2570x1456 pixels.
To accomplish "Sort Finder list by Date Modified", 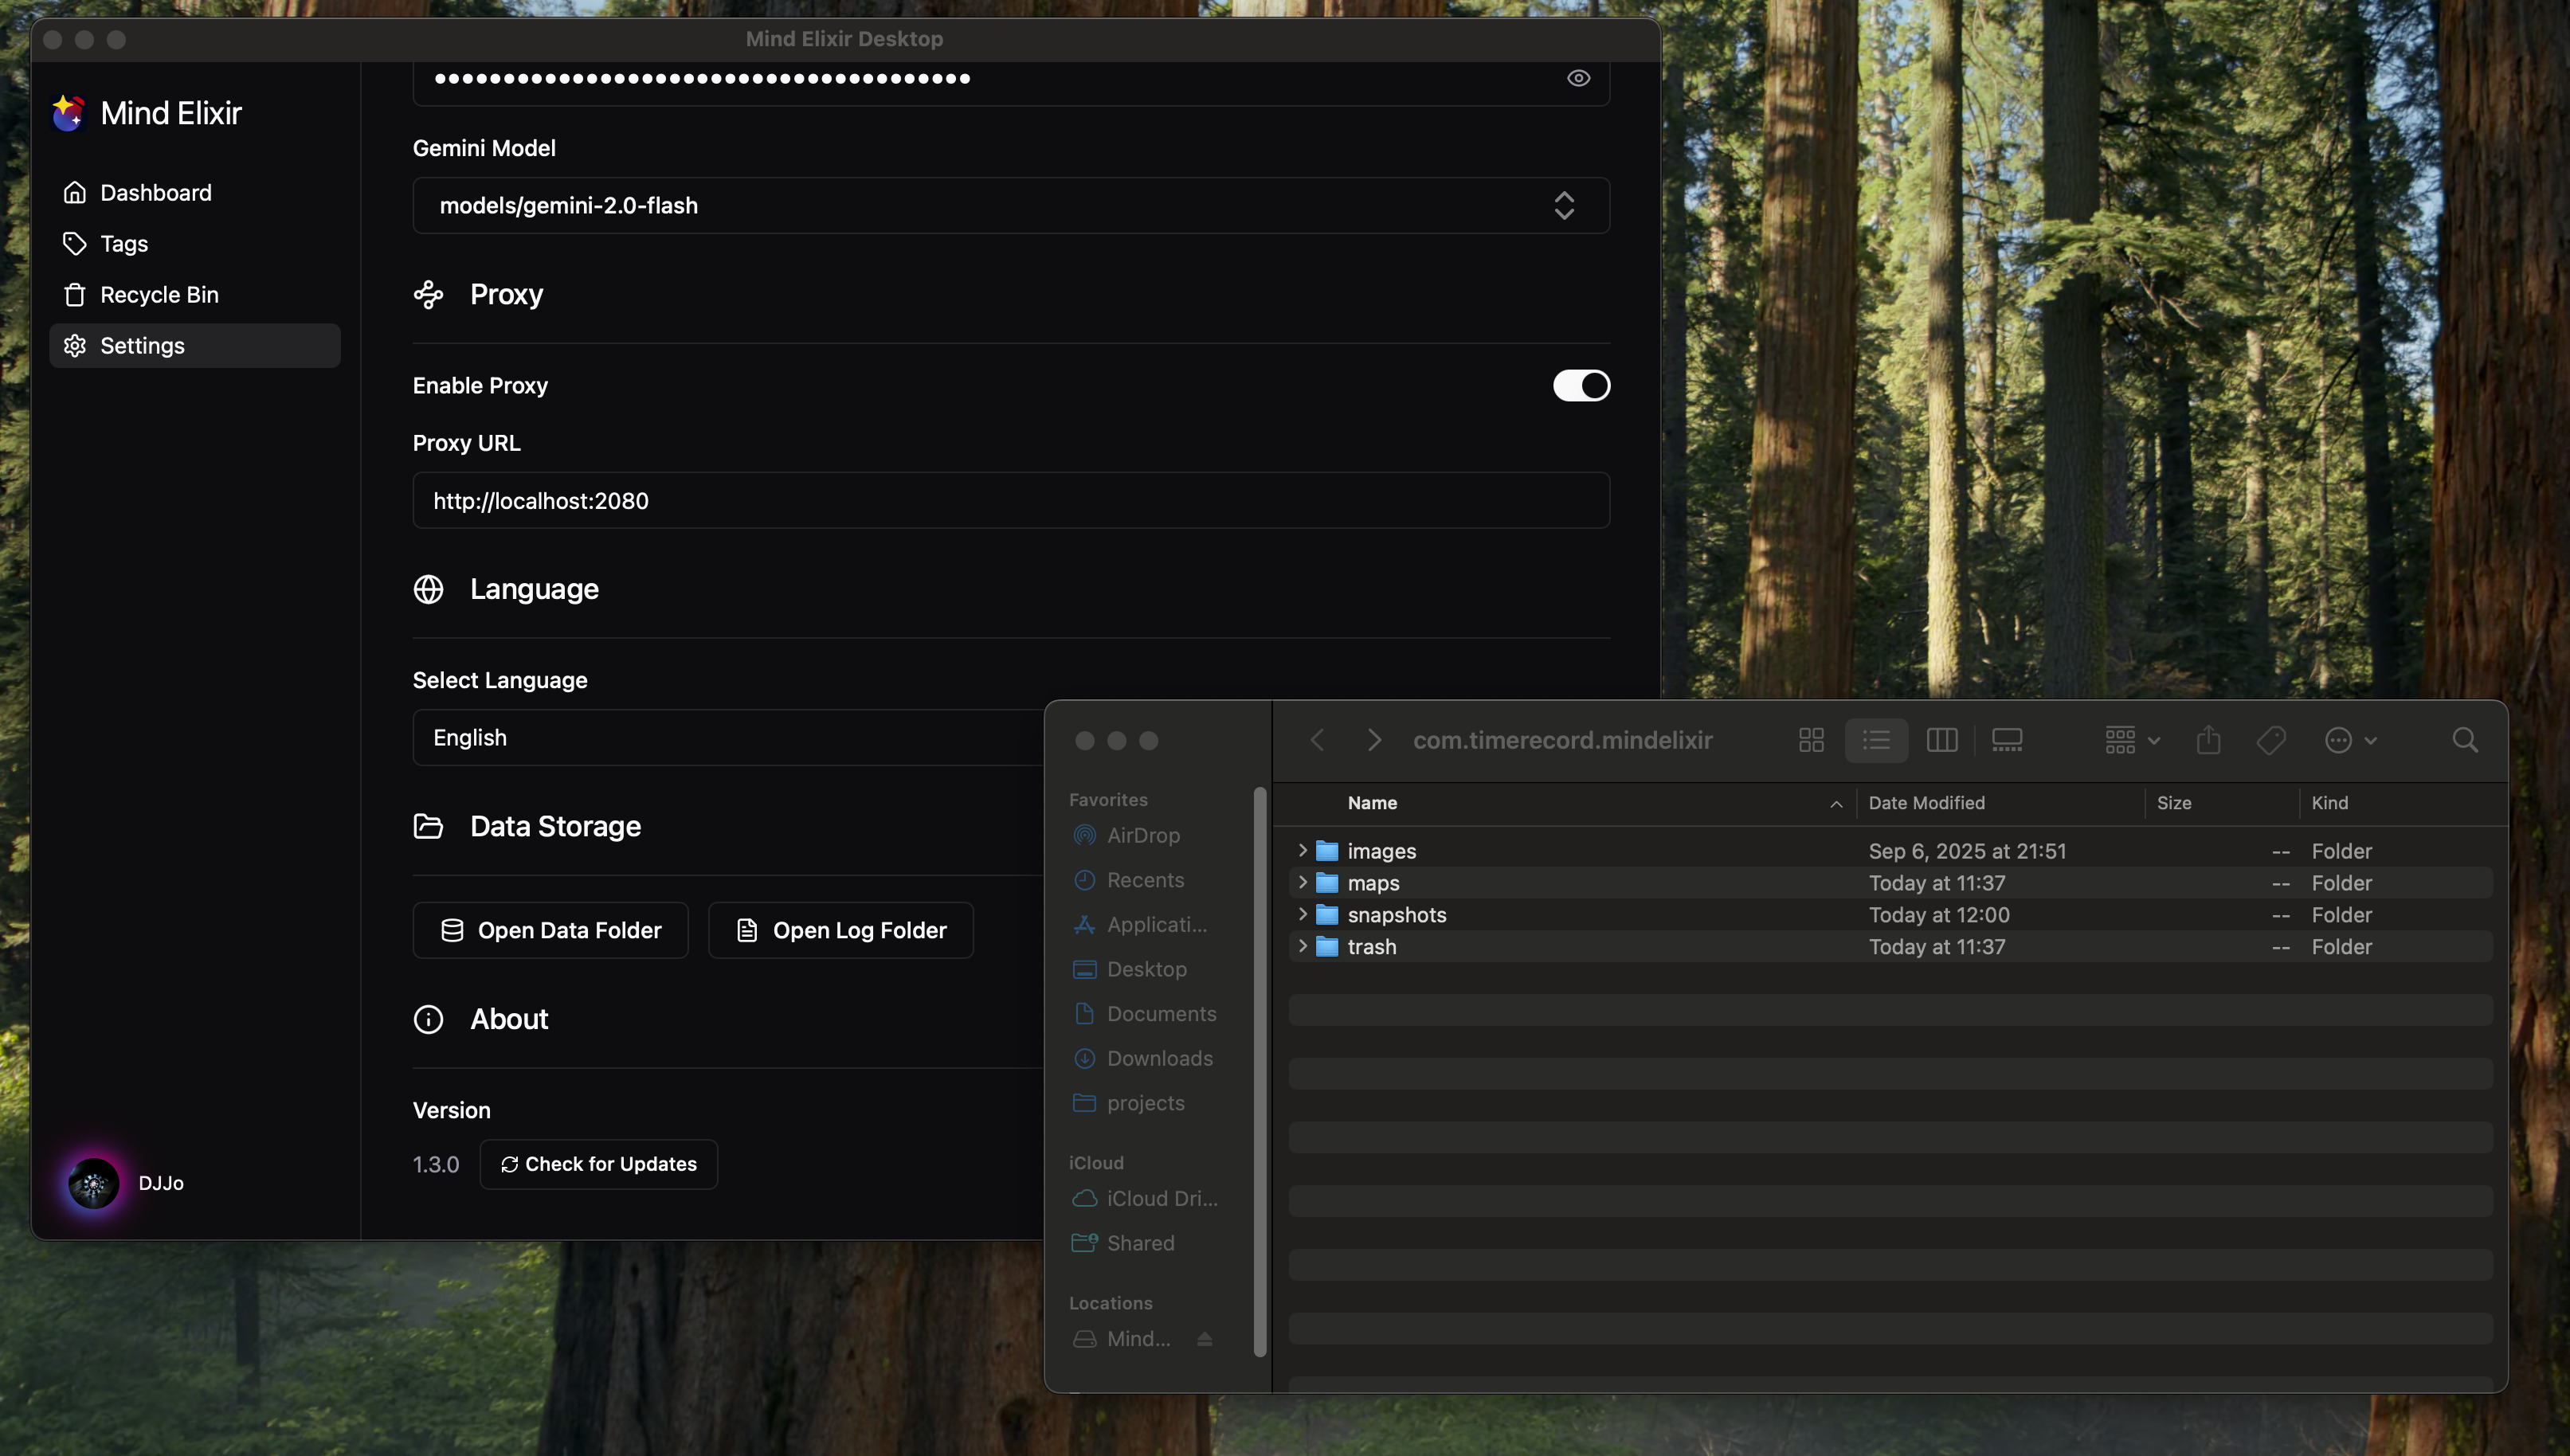I will coord(2000,803).
